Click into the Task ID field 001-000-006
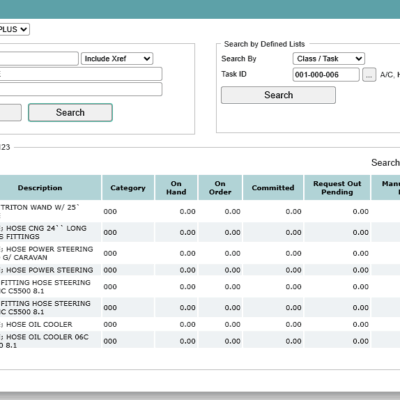 click(326, 75)
